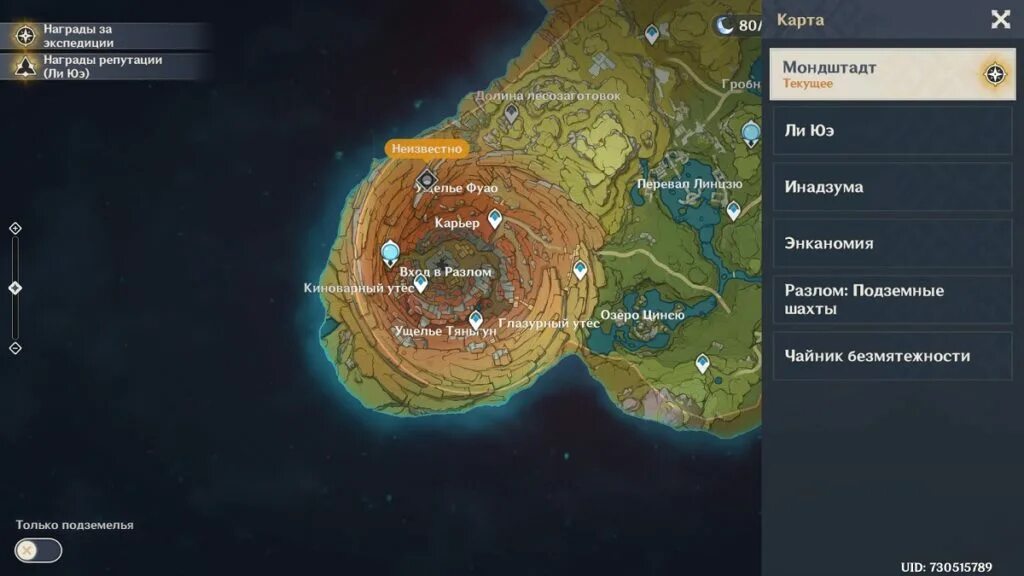This screenshot has width=1024, height=576.
Task: Select teleport waypoint below 'Озеро Цинсю'
Action: tap(702, 363)
